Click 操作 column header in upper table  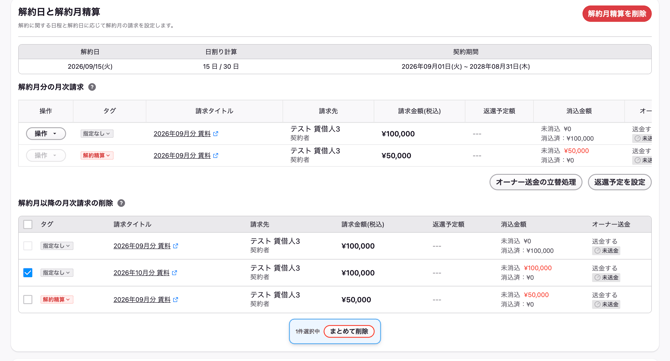coord(46,111)
